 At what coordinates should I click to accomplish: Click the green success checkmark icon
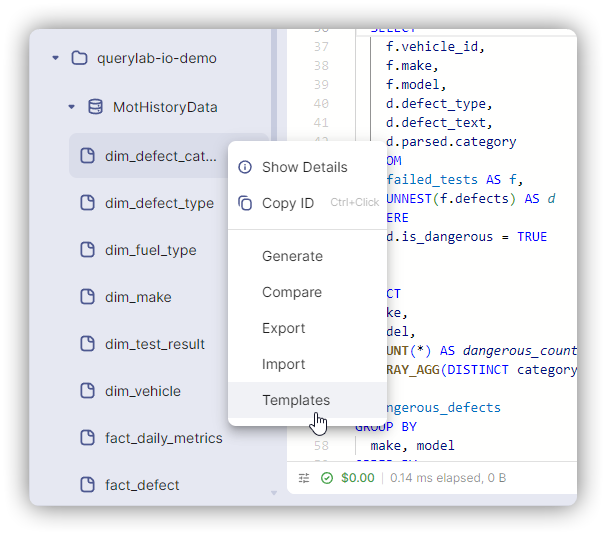tap(327, 478)
